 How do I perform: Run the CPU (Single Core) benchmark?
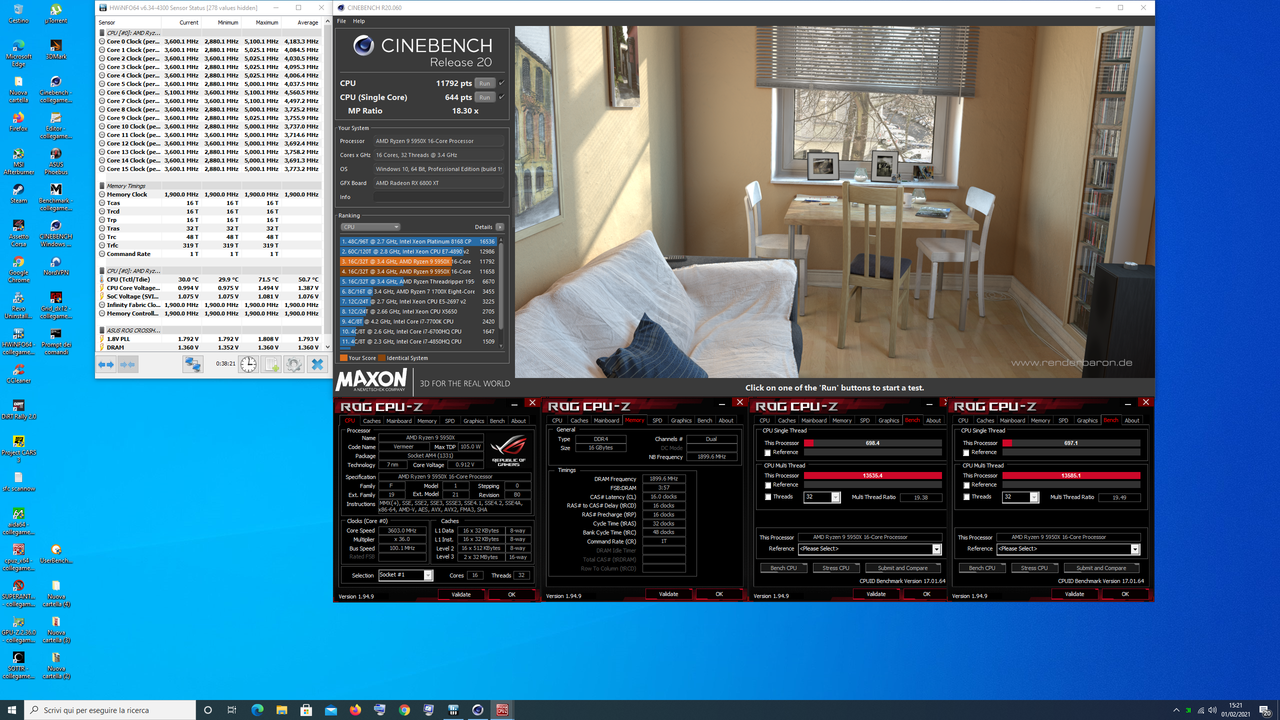tap(486, 97)
